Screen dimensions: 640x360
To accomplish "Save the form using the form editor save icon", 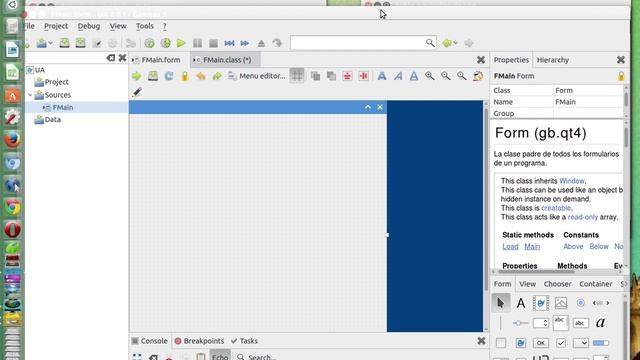I will 153,76.
